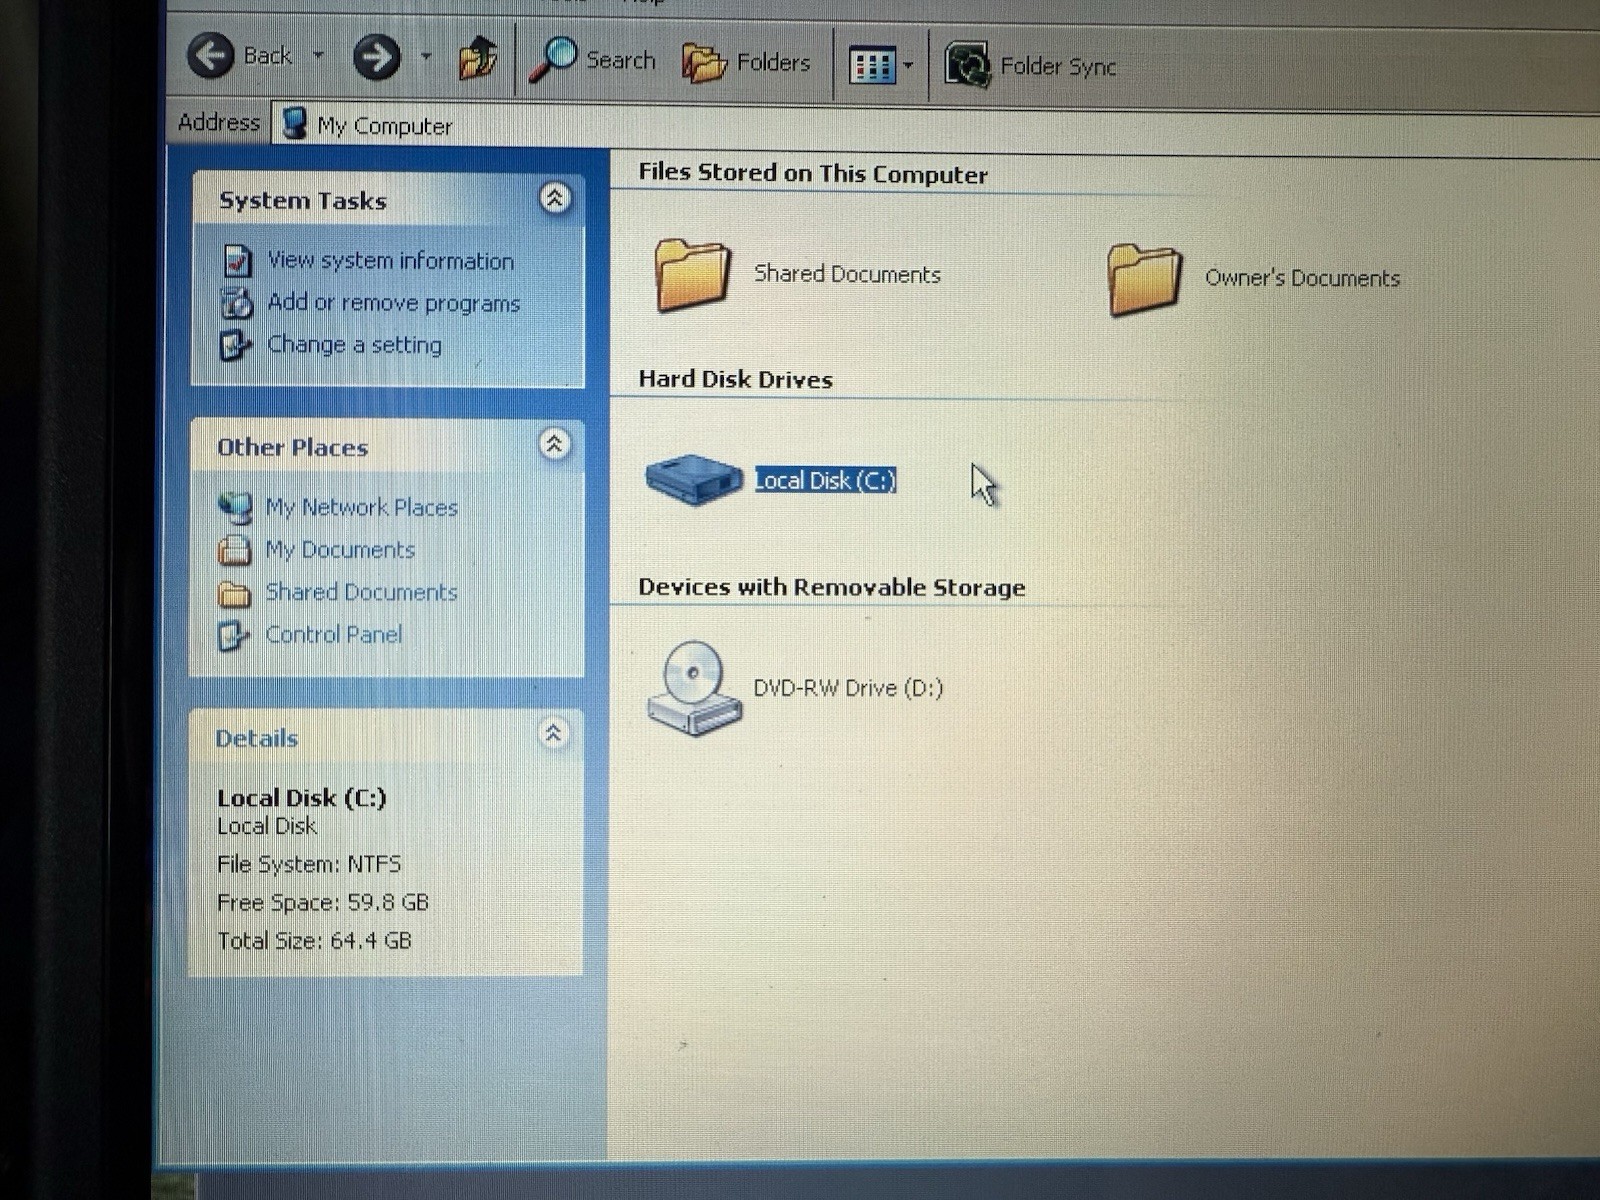Screen dimensions: 1600x1200
Task: Click the Local Disk (C:) highlighted label
Action: (x=825, y=480)
